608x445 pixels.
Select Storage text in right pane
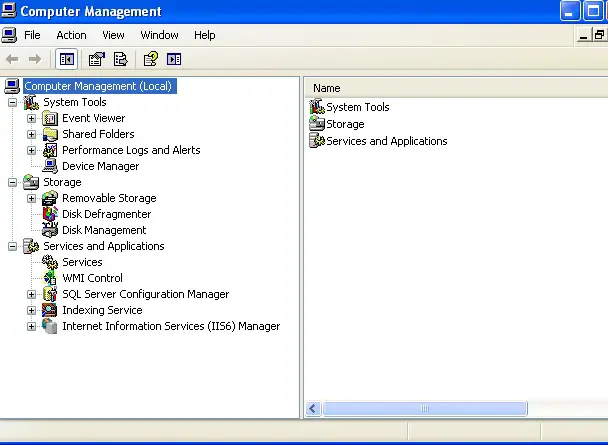click(345, 124)
